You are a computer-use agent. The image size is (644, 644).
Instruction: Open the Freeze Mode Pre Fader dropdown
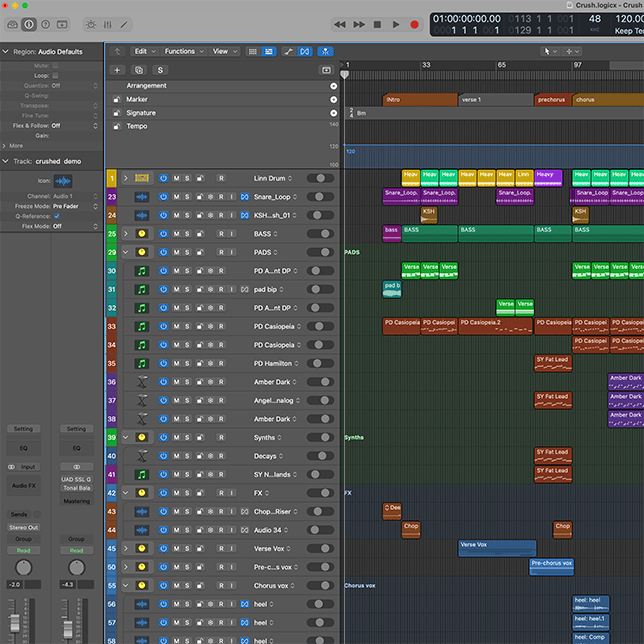pyautogui.click(x=75, y=206)
